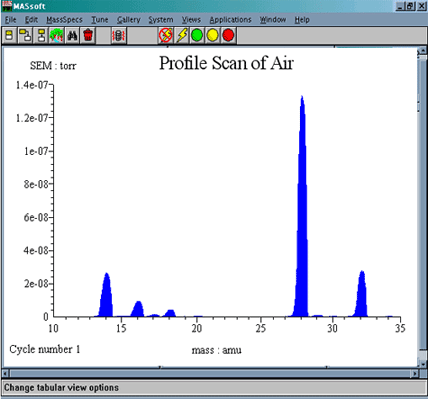Click the green tree graph toolbar icon
The image size is (428, 399).
click(57, 35)
